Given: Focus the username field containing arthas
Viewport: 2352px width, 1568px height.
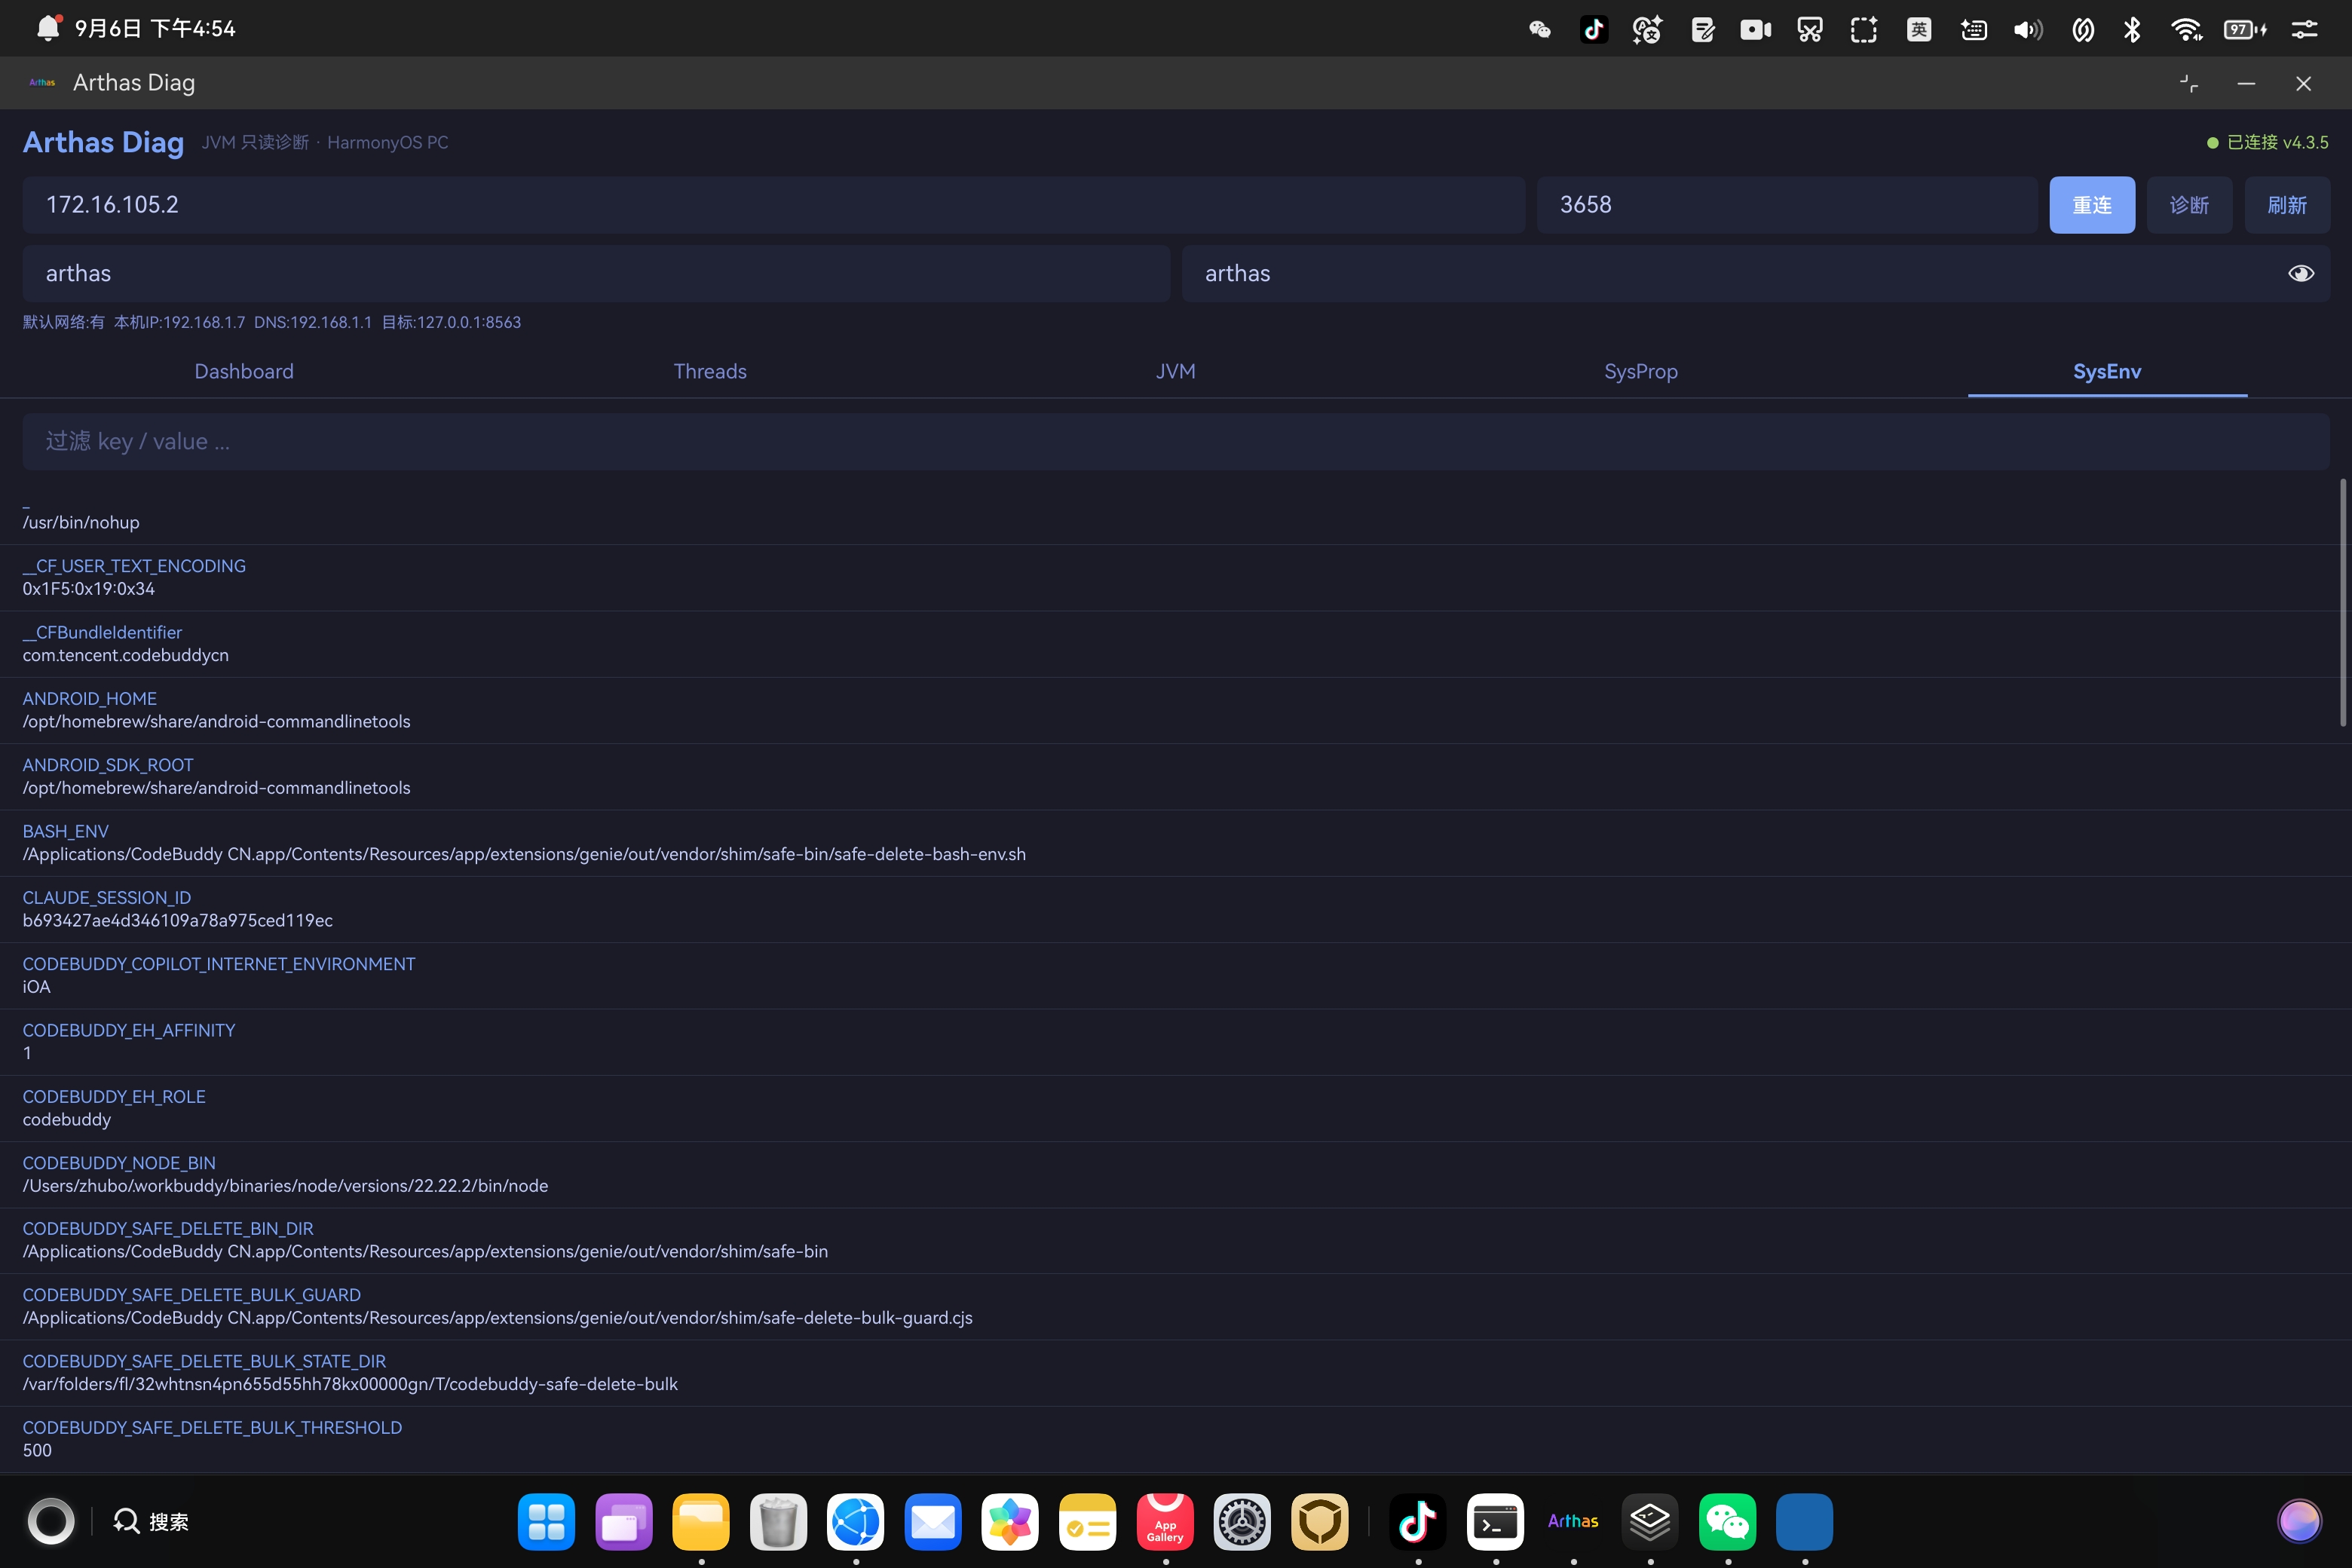Looking at the screenshot, I should (x=596, y=274).
